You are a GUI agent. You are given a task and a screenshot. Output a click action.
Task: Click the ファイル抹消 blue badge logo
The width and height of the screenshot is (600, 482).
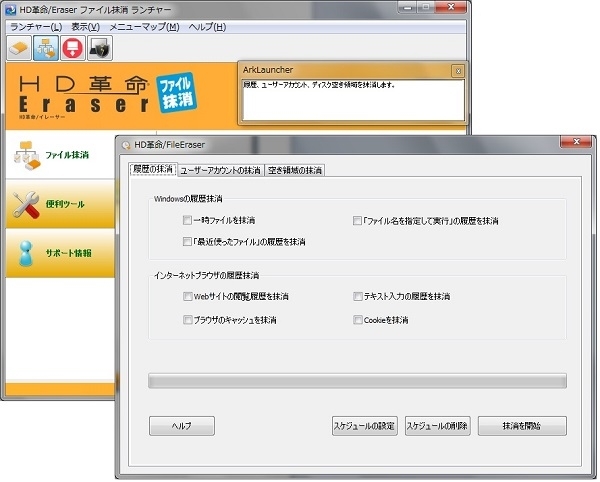(176, 93)
